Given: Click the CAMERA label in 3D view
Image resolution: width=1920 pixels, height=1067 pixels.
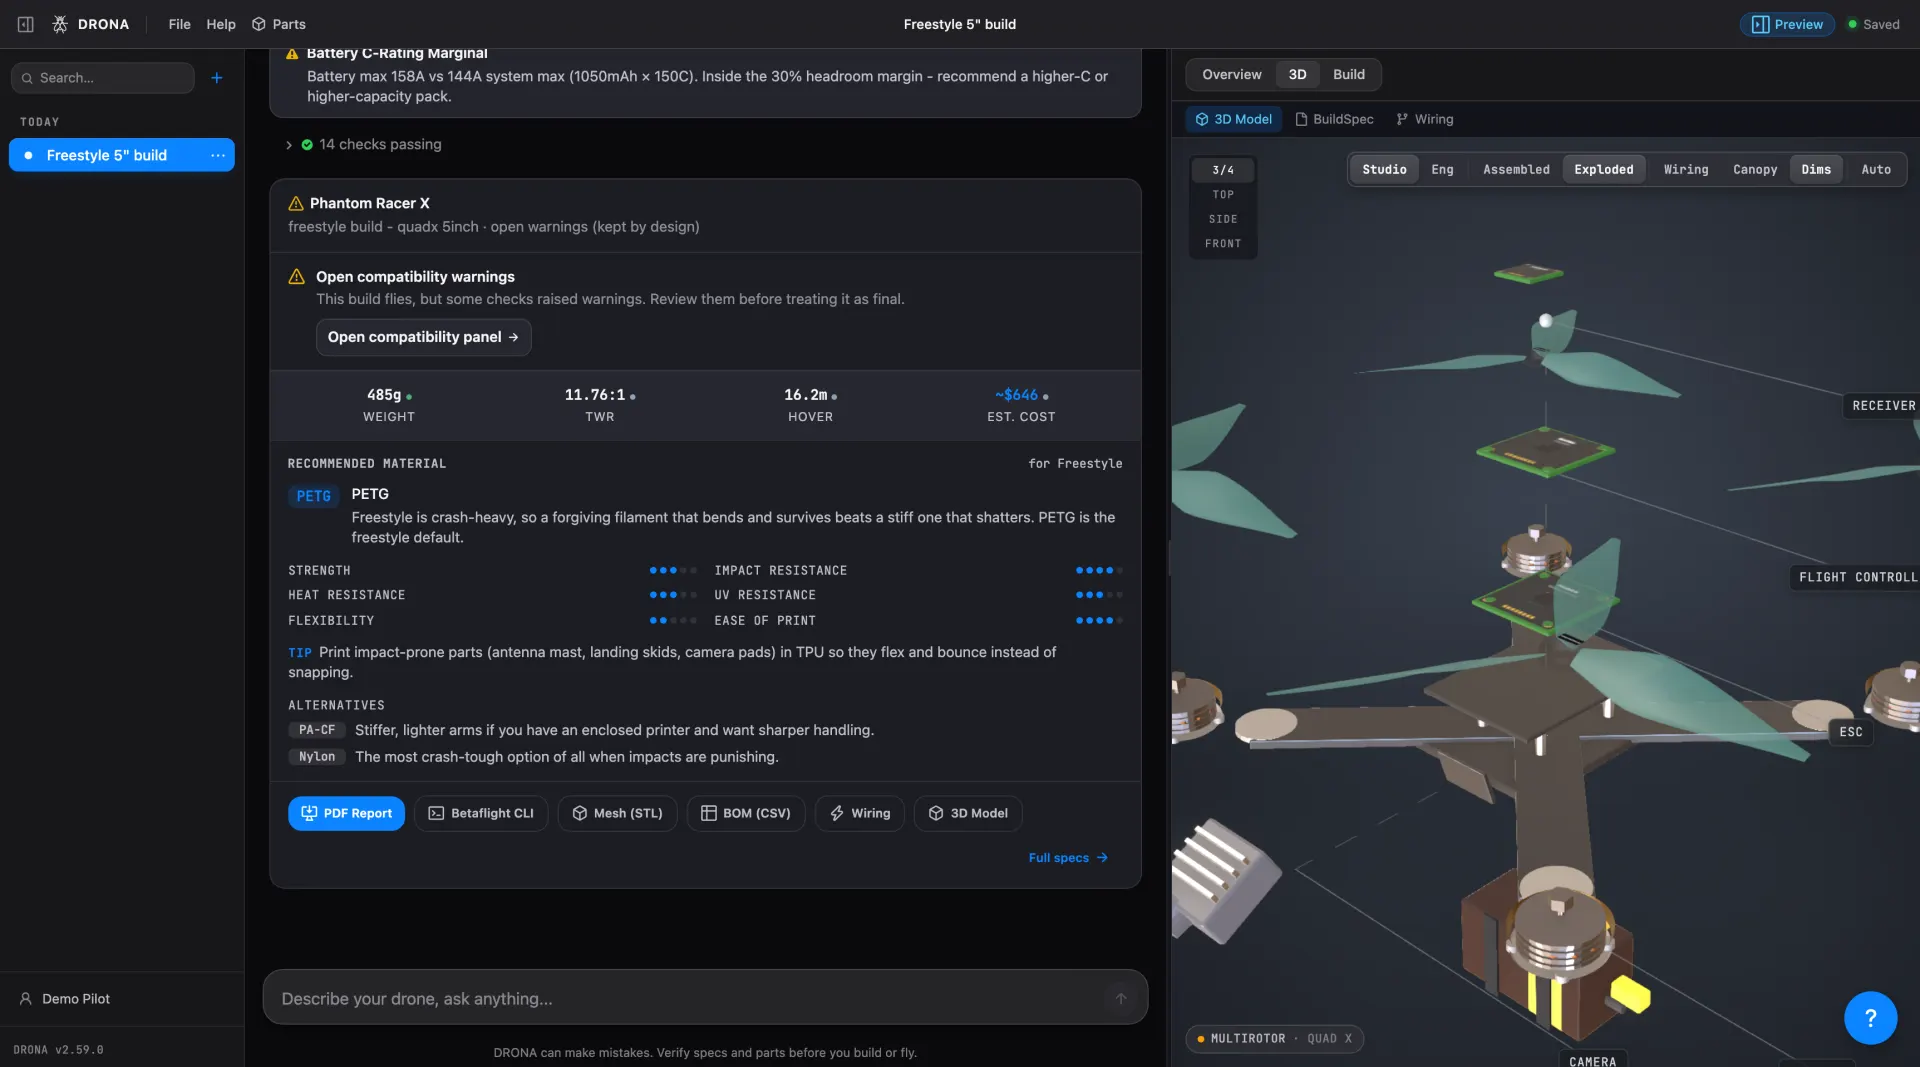Looking at the screenshot, I should coord(1592,1060).
